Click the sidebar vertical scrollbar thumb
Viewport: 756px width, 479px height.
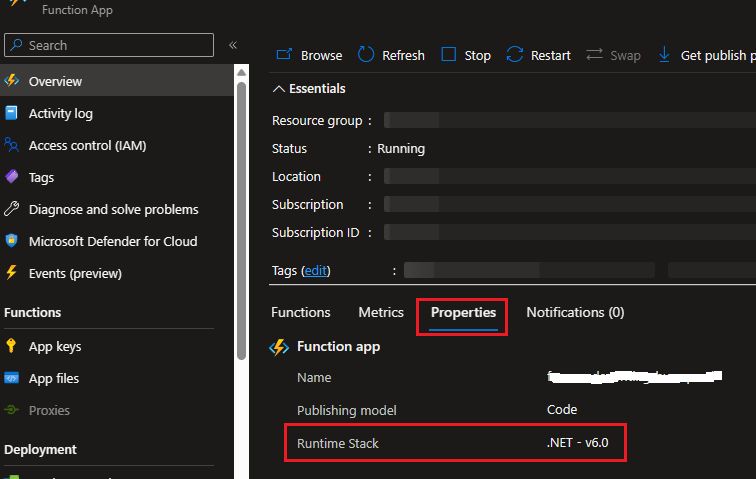(x=242, y=220)
